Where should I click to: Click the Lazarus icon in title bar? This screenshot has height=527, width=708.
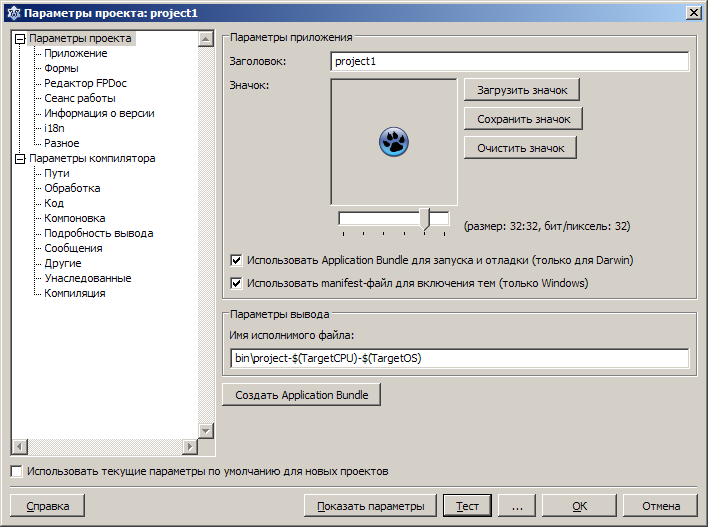(12, 12)
